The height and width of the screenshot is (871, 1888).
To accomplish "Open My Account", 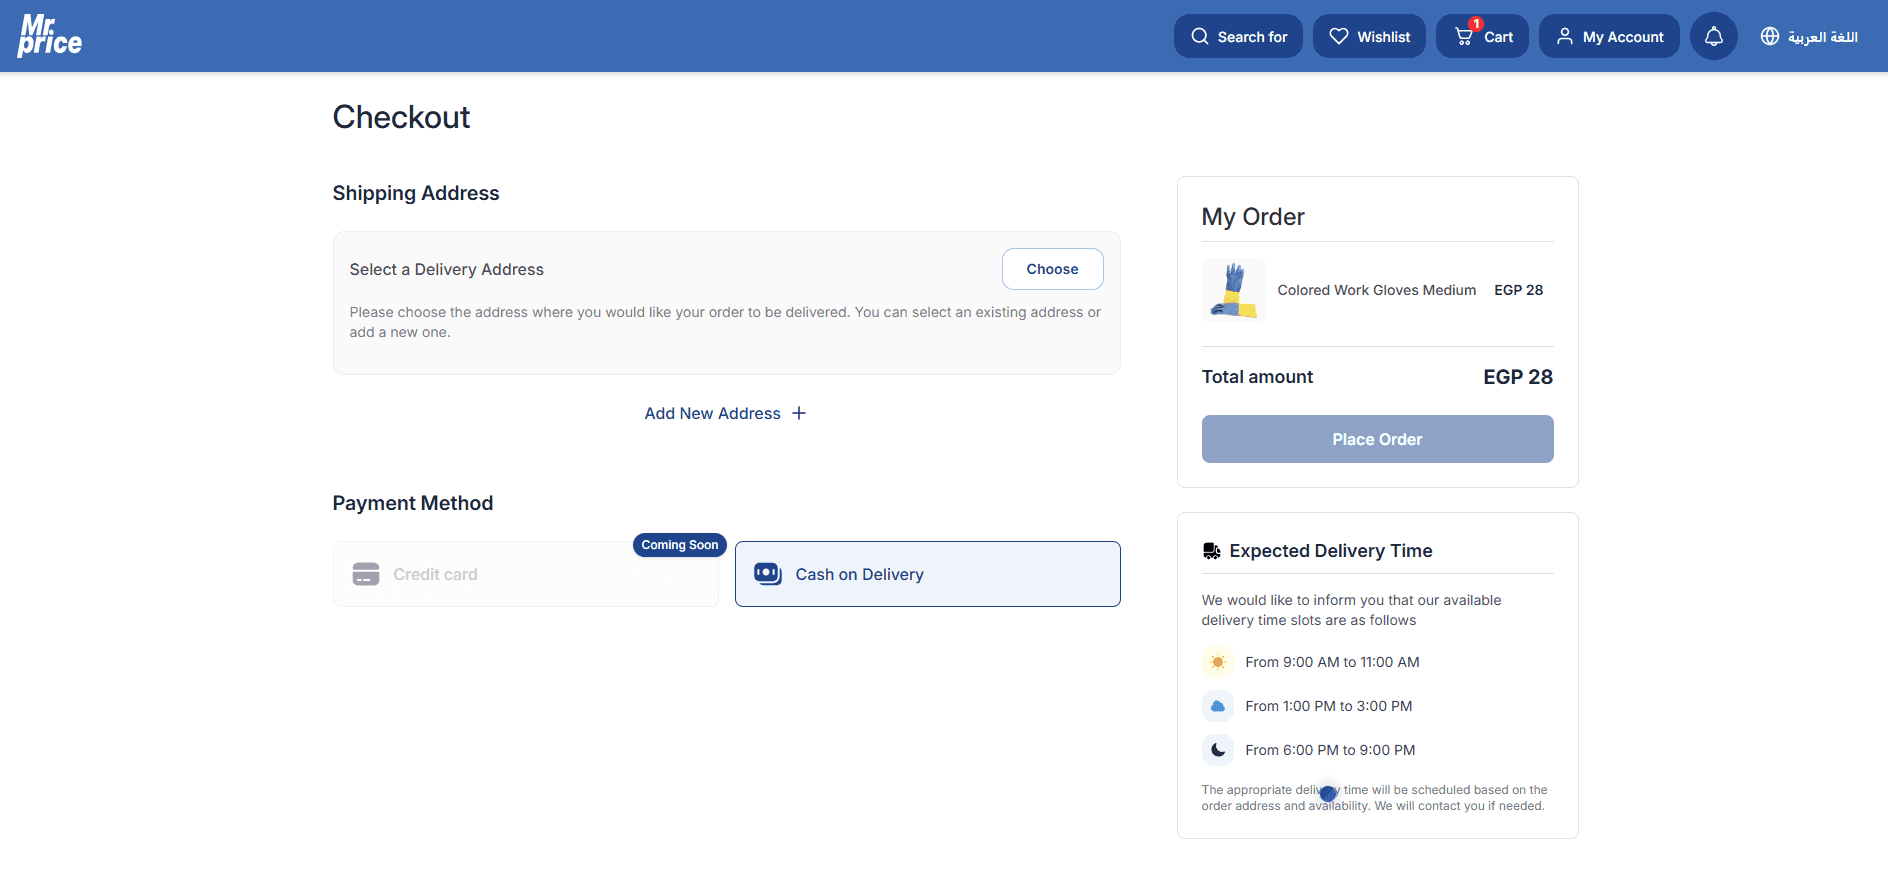I will pos(1609,37).
